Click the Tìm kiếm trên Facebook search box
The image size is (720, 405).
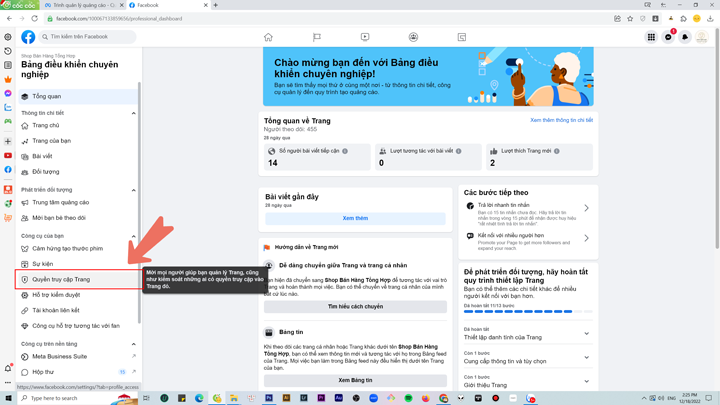coord(88,37)
